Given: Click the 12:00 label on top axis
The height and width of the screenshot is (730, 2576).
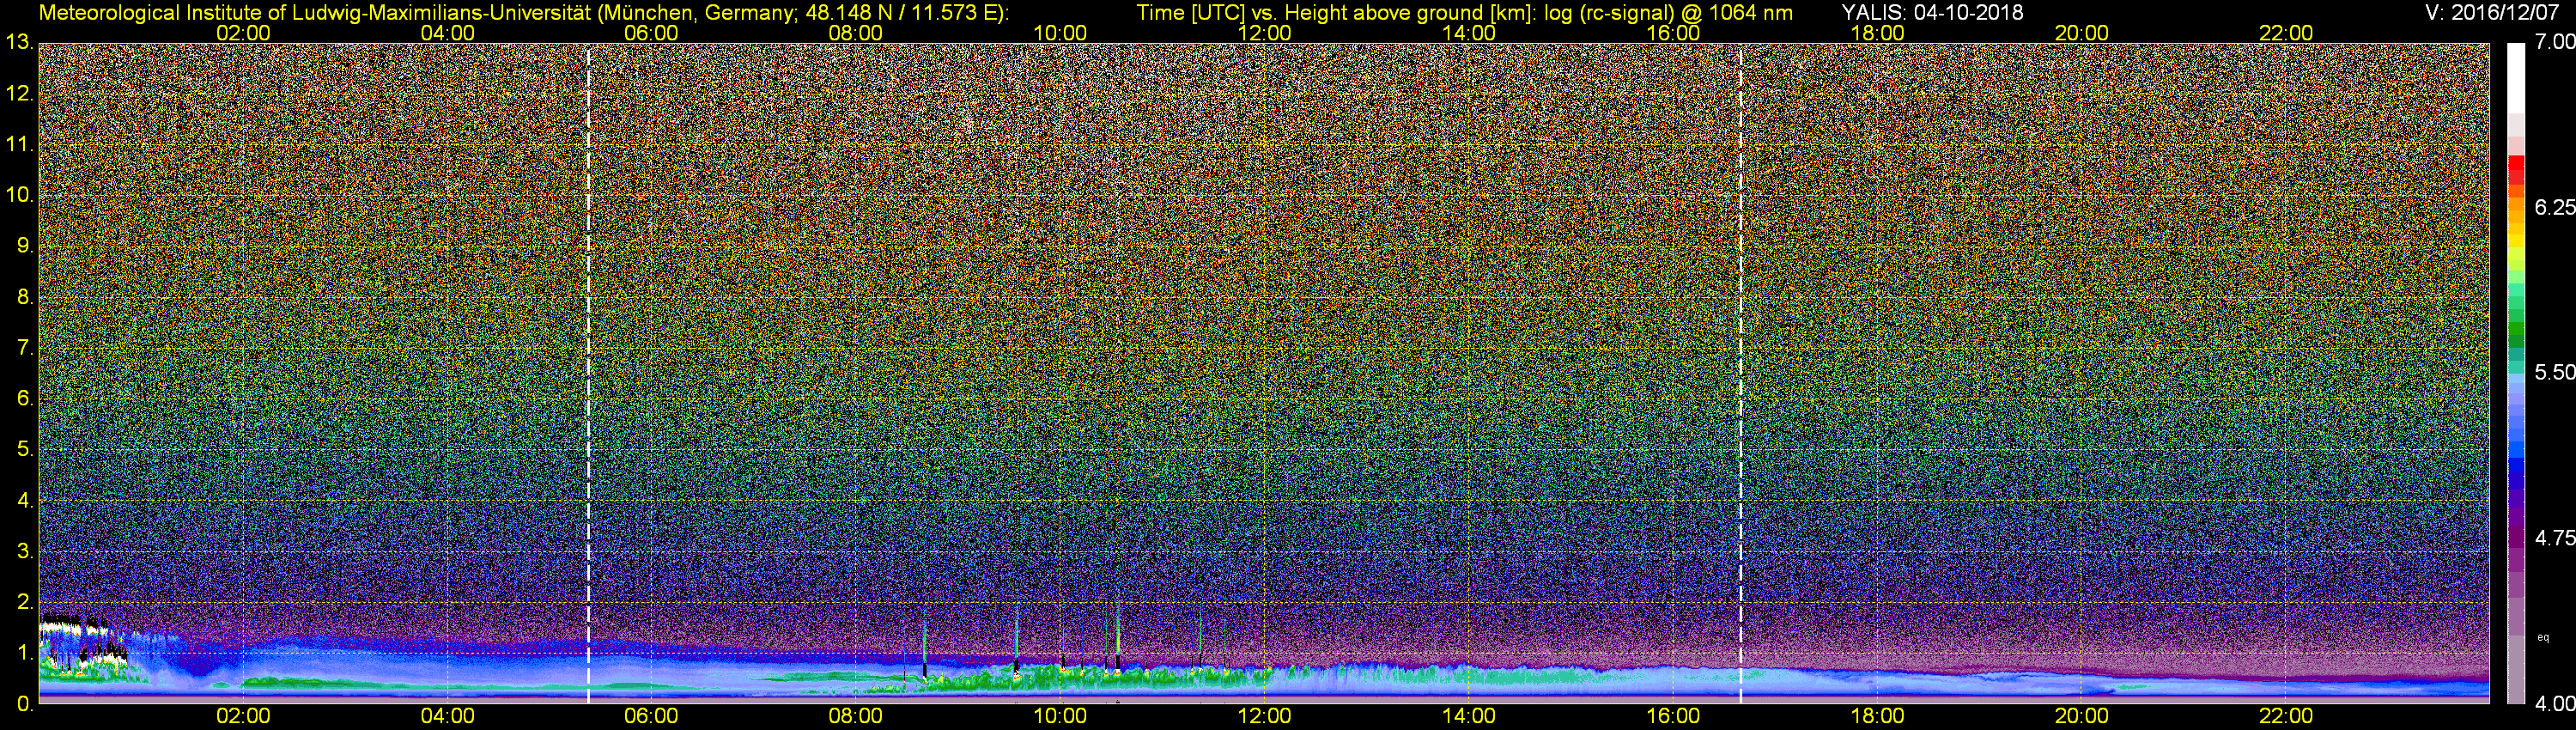Looking at the screenshot, I should click(1264, 33).
